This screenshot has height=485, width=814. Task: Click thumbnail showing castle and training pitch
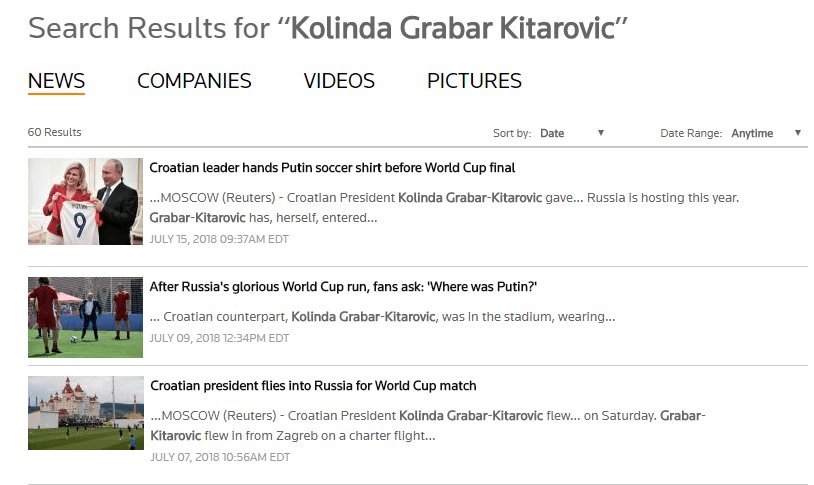[85, 412]
